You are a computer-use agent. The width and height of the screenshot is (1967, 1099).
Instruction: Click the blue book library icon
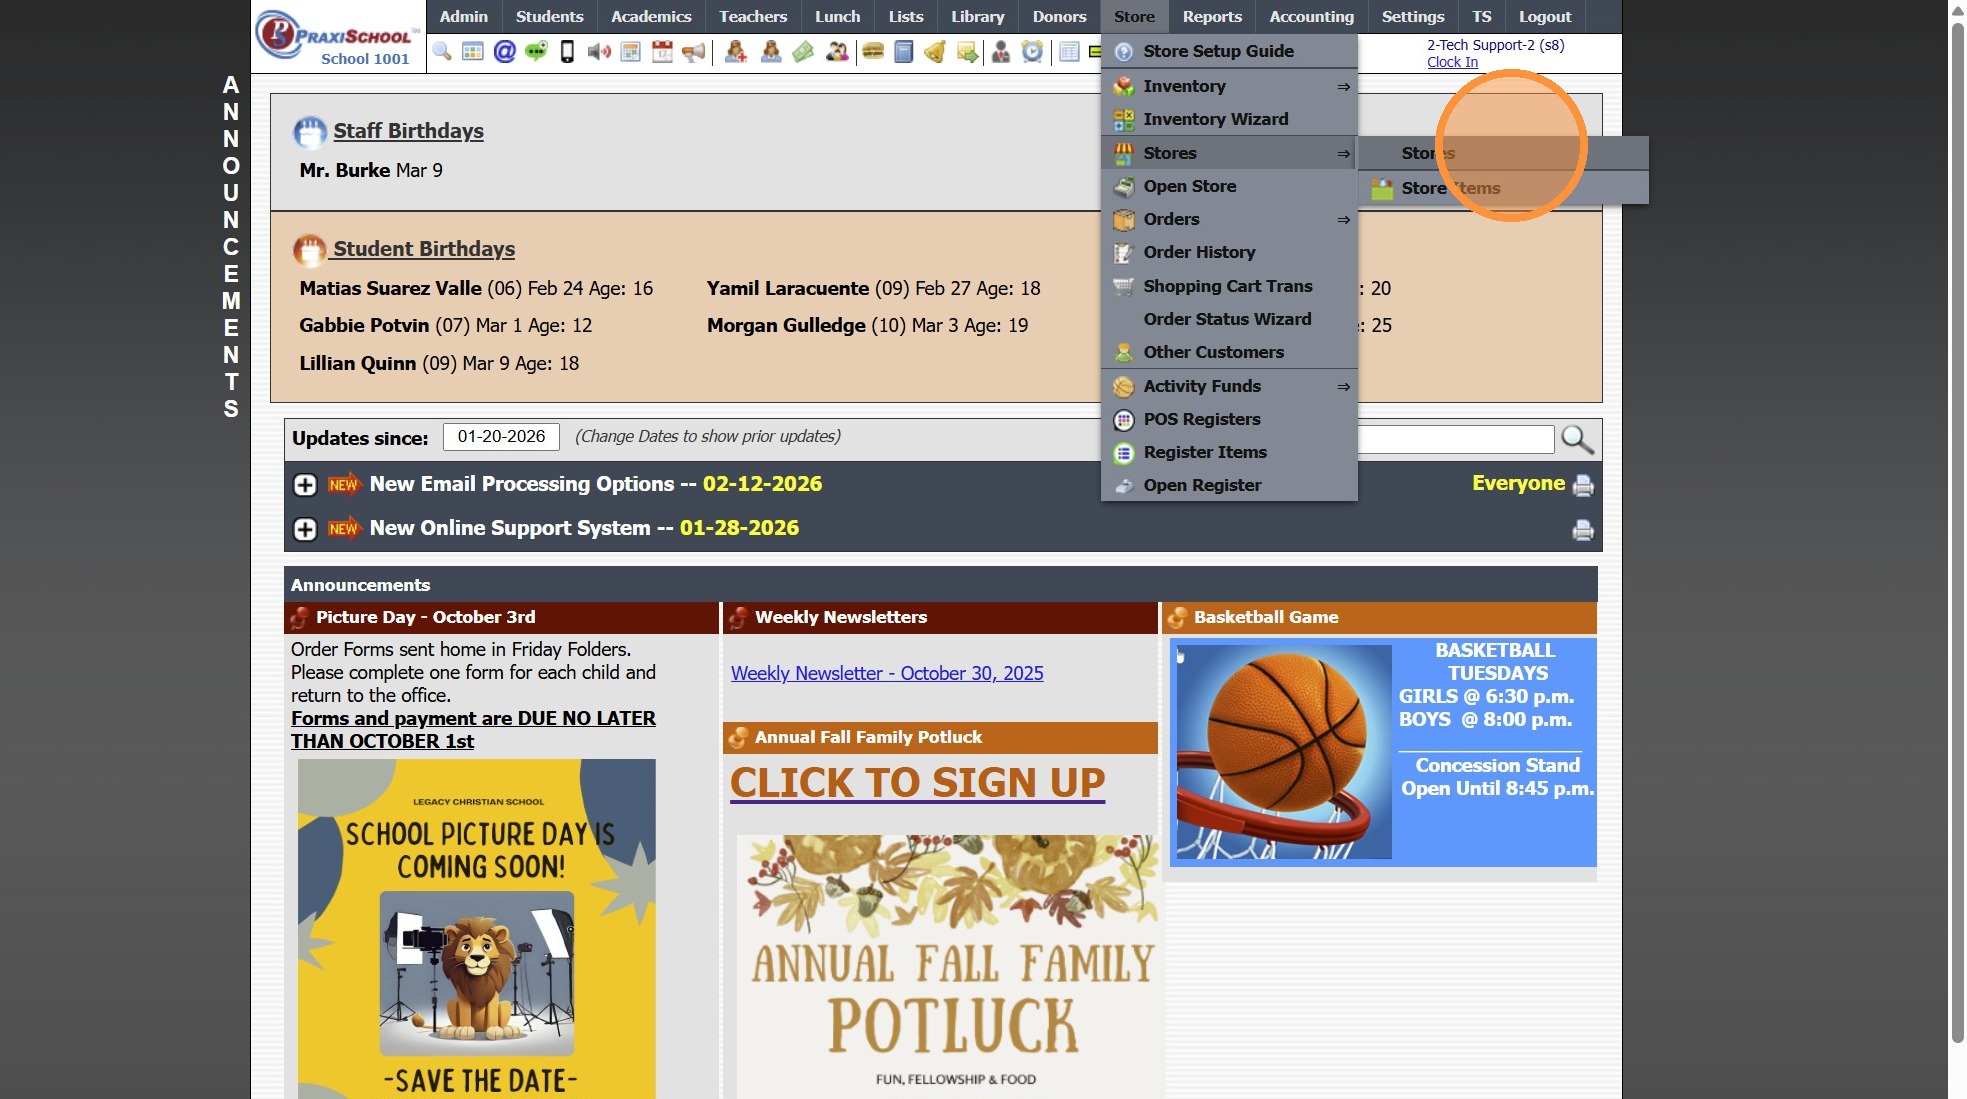click(904, 51)
